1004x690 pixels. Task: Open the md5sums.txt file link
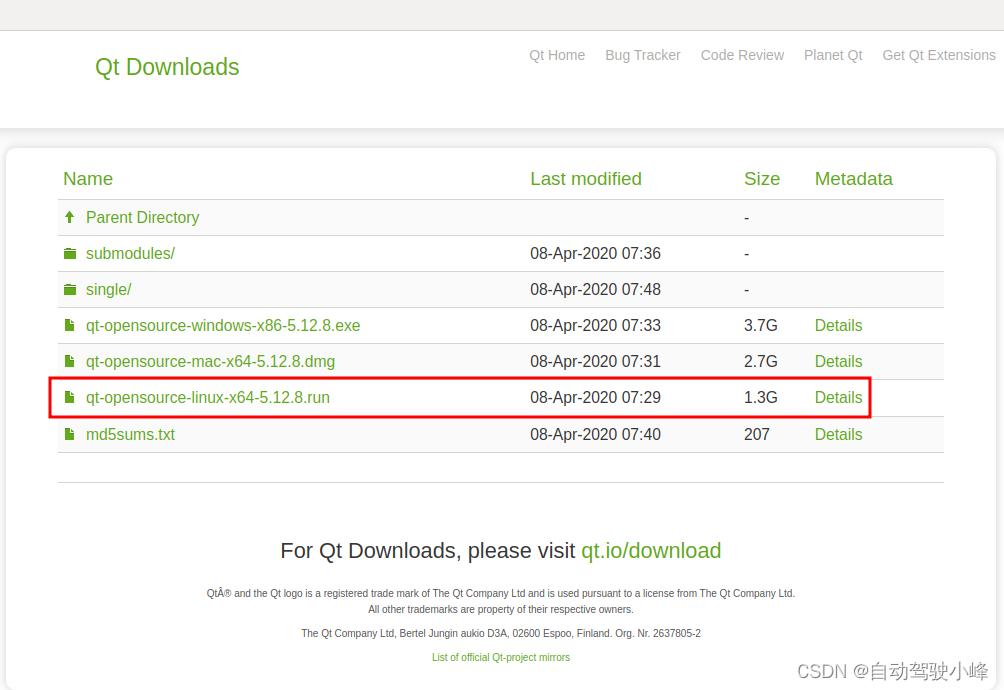pyautogui.click(x=130, y=434)
